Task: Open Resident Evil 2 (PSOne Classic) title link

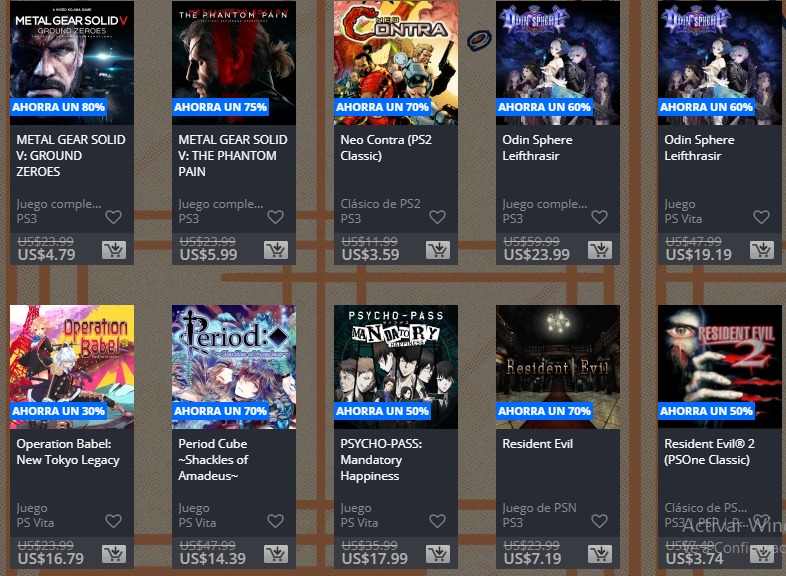Action: (x=709, y=452)
